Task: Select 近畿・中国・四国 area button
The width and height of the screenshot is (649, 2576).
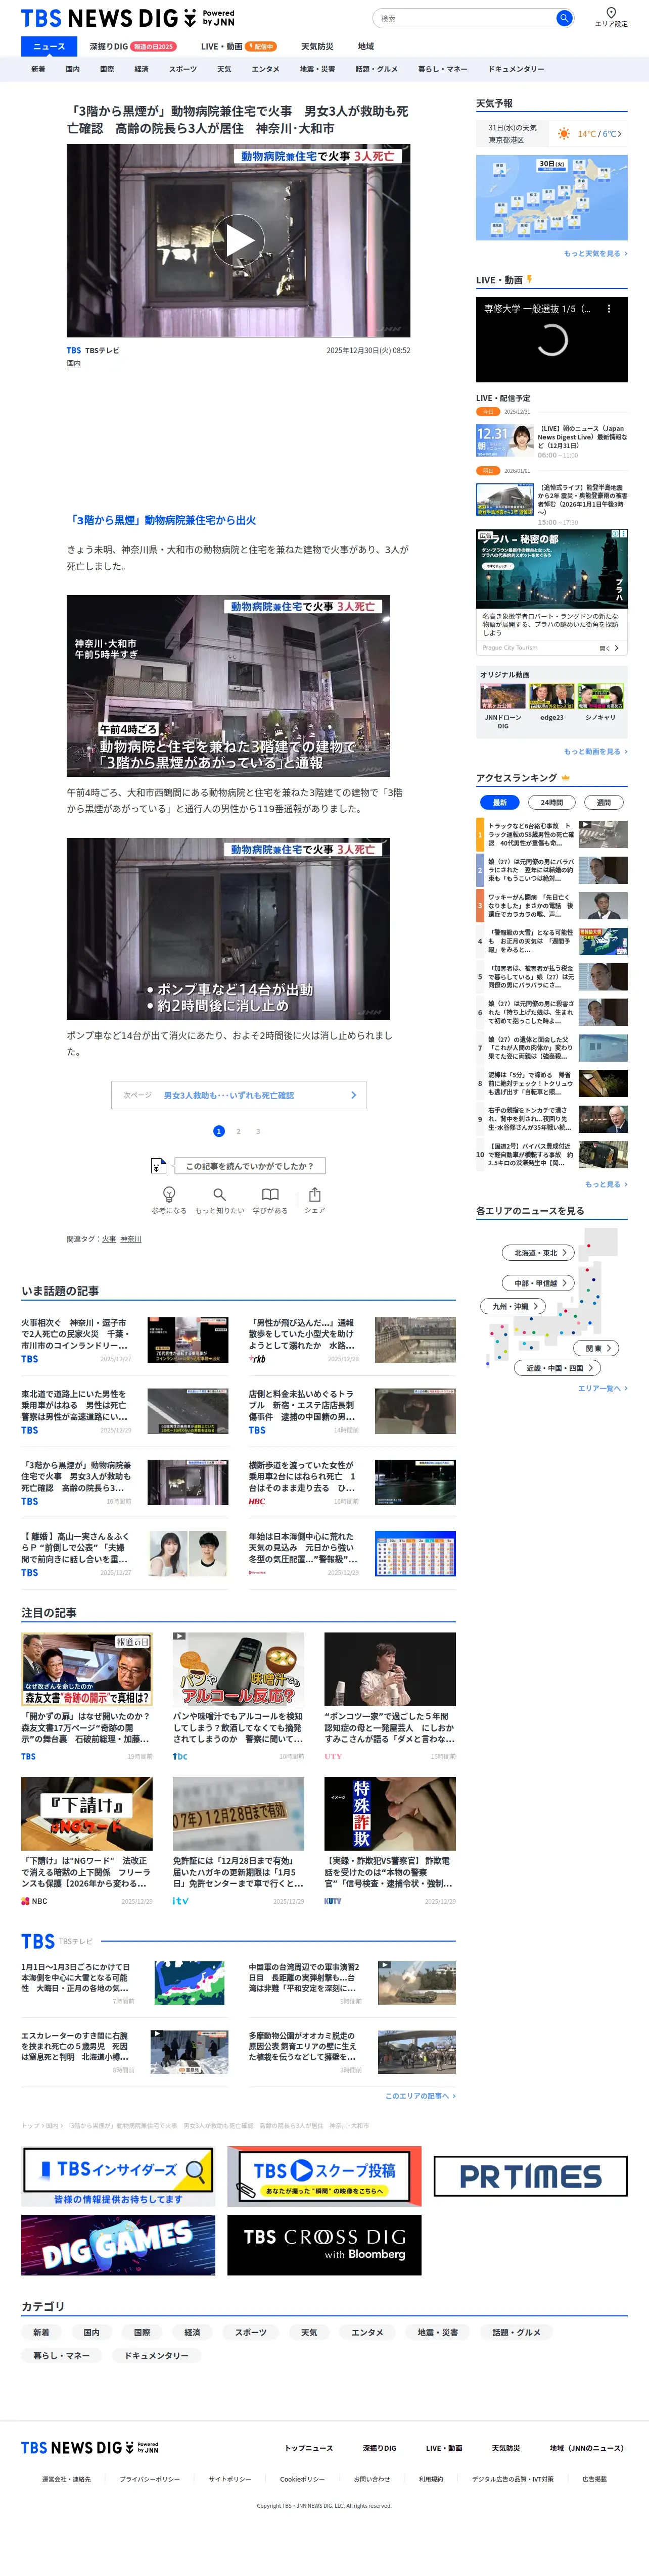Action: coord(558,1368)
